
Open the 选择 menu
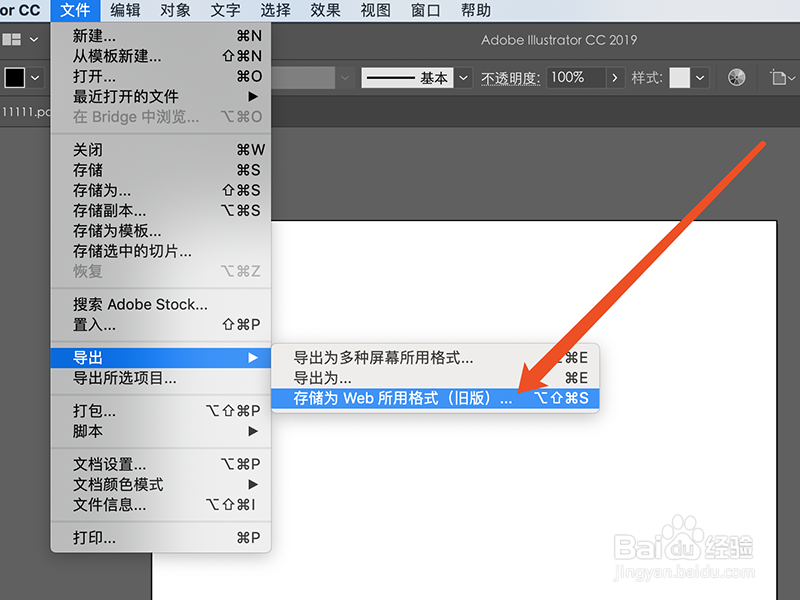pyautogui.click(x=275, y=10)
